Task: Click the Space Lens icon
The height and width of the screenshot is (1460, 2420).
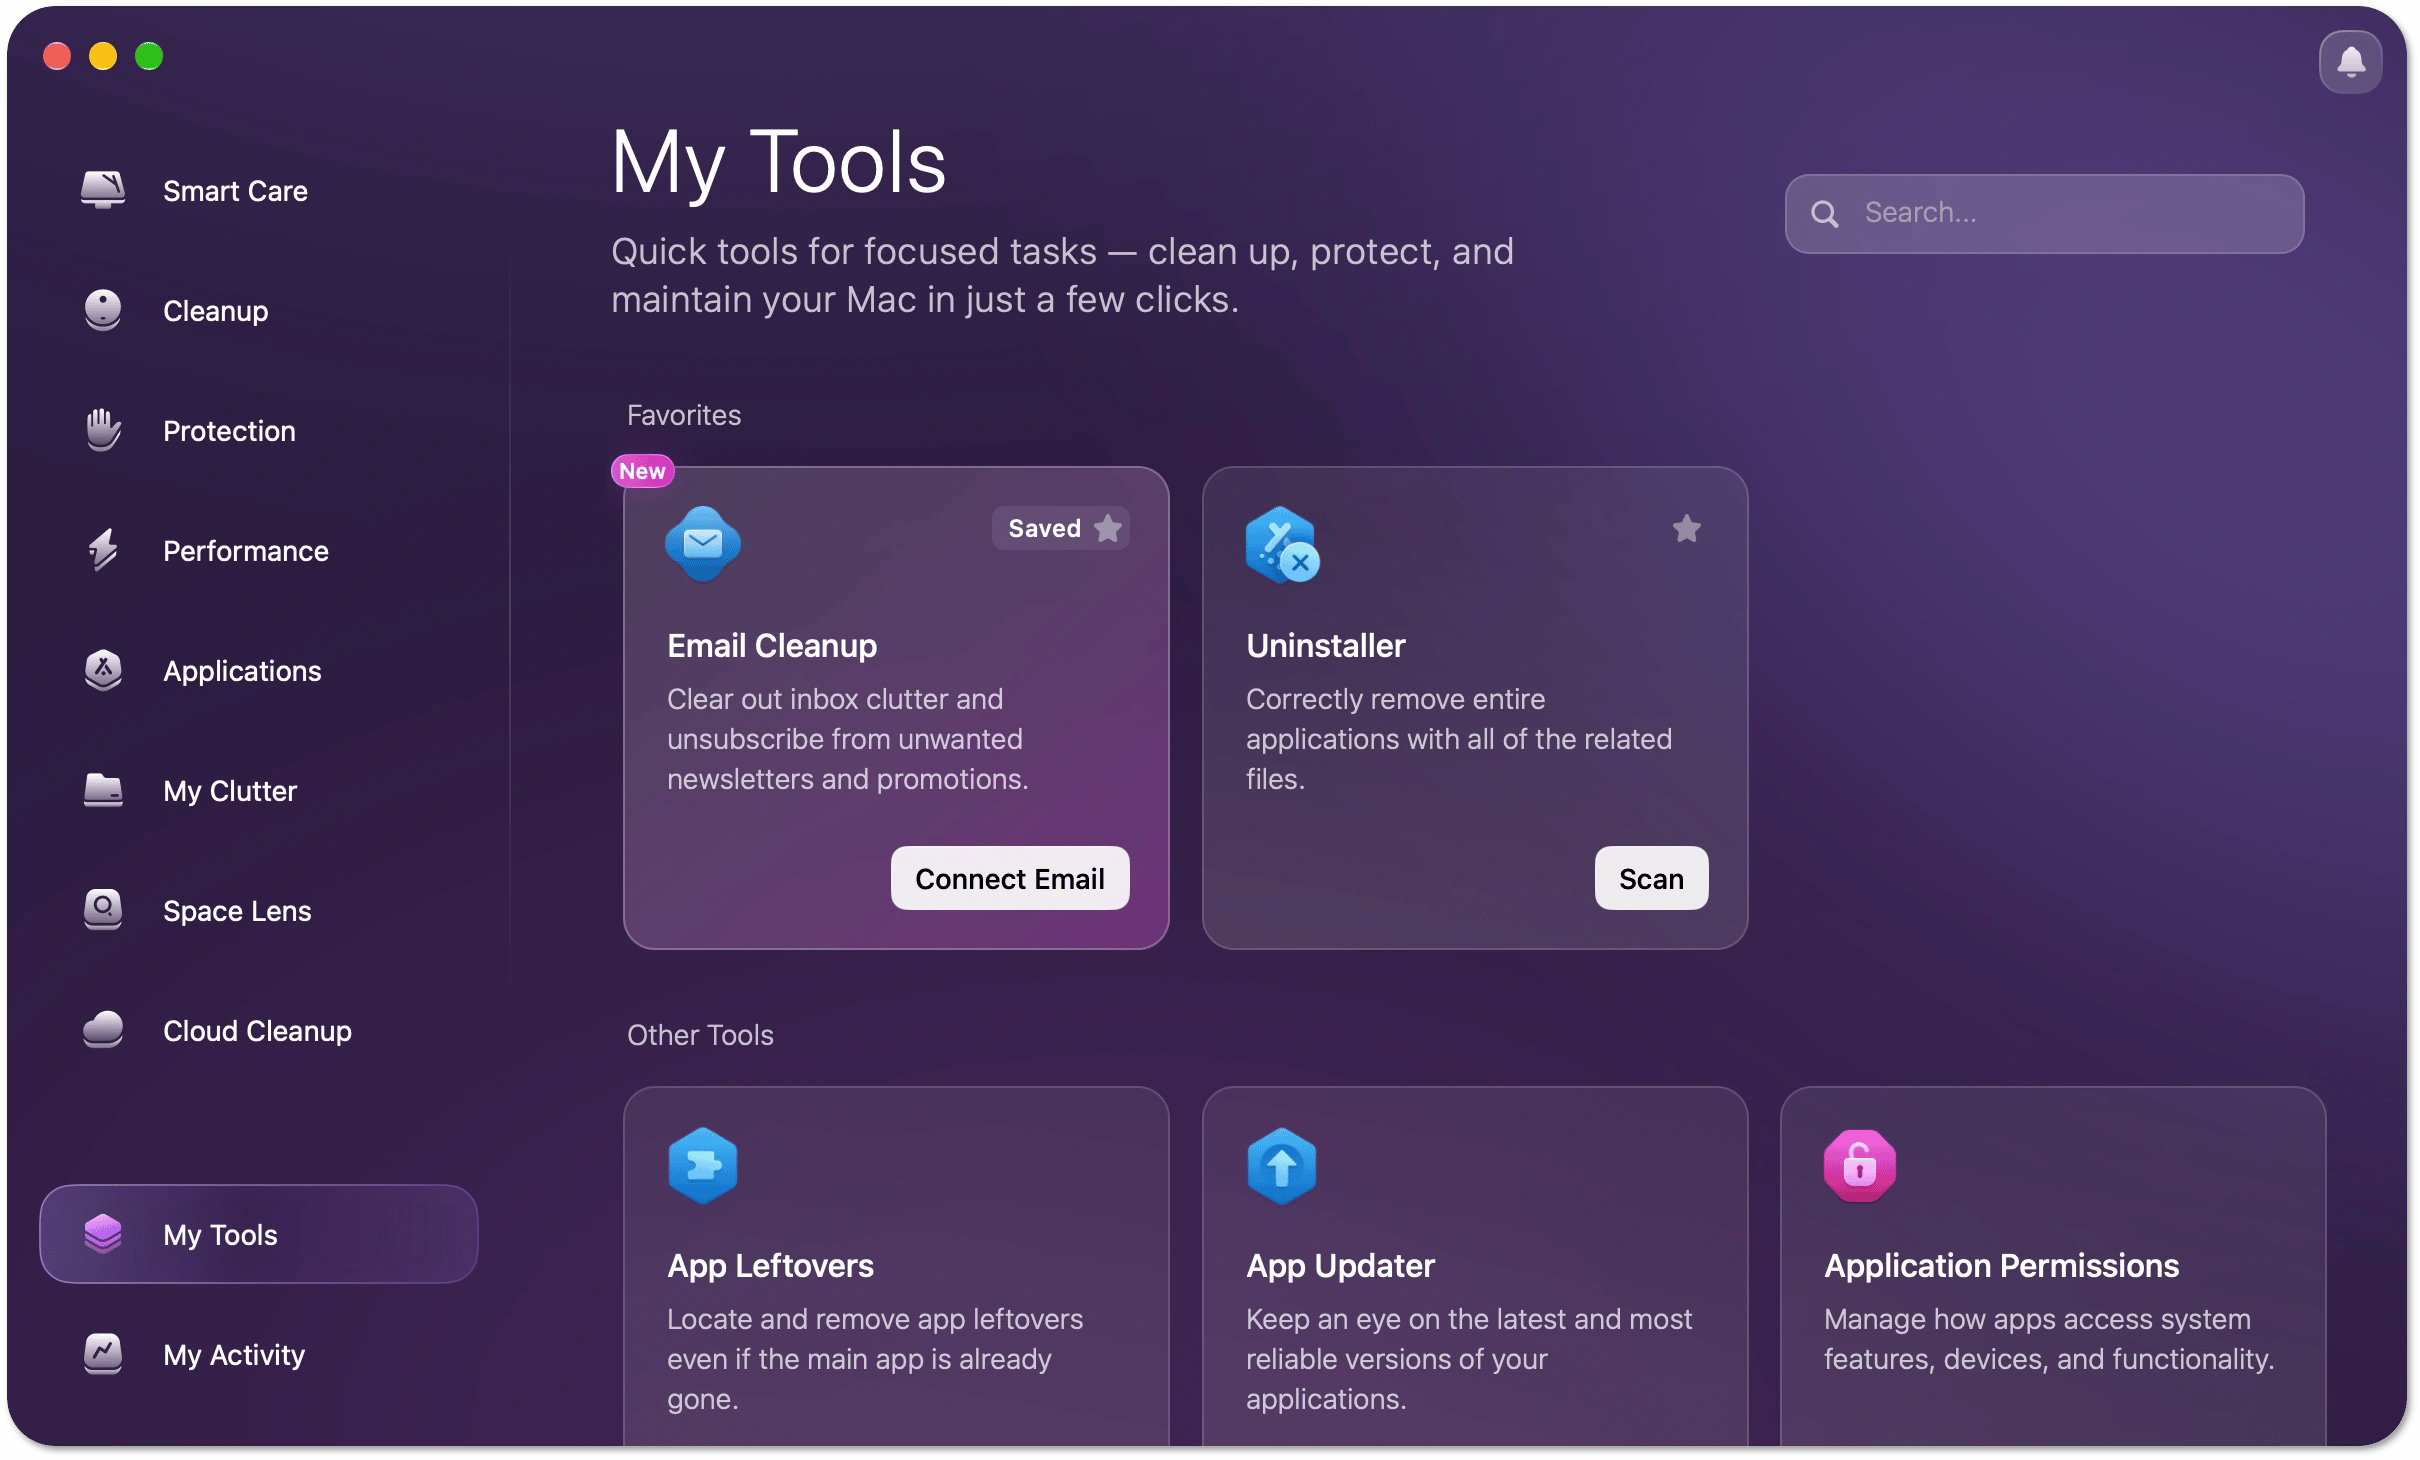Action: (103, 910)
